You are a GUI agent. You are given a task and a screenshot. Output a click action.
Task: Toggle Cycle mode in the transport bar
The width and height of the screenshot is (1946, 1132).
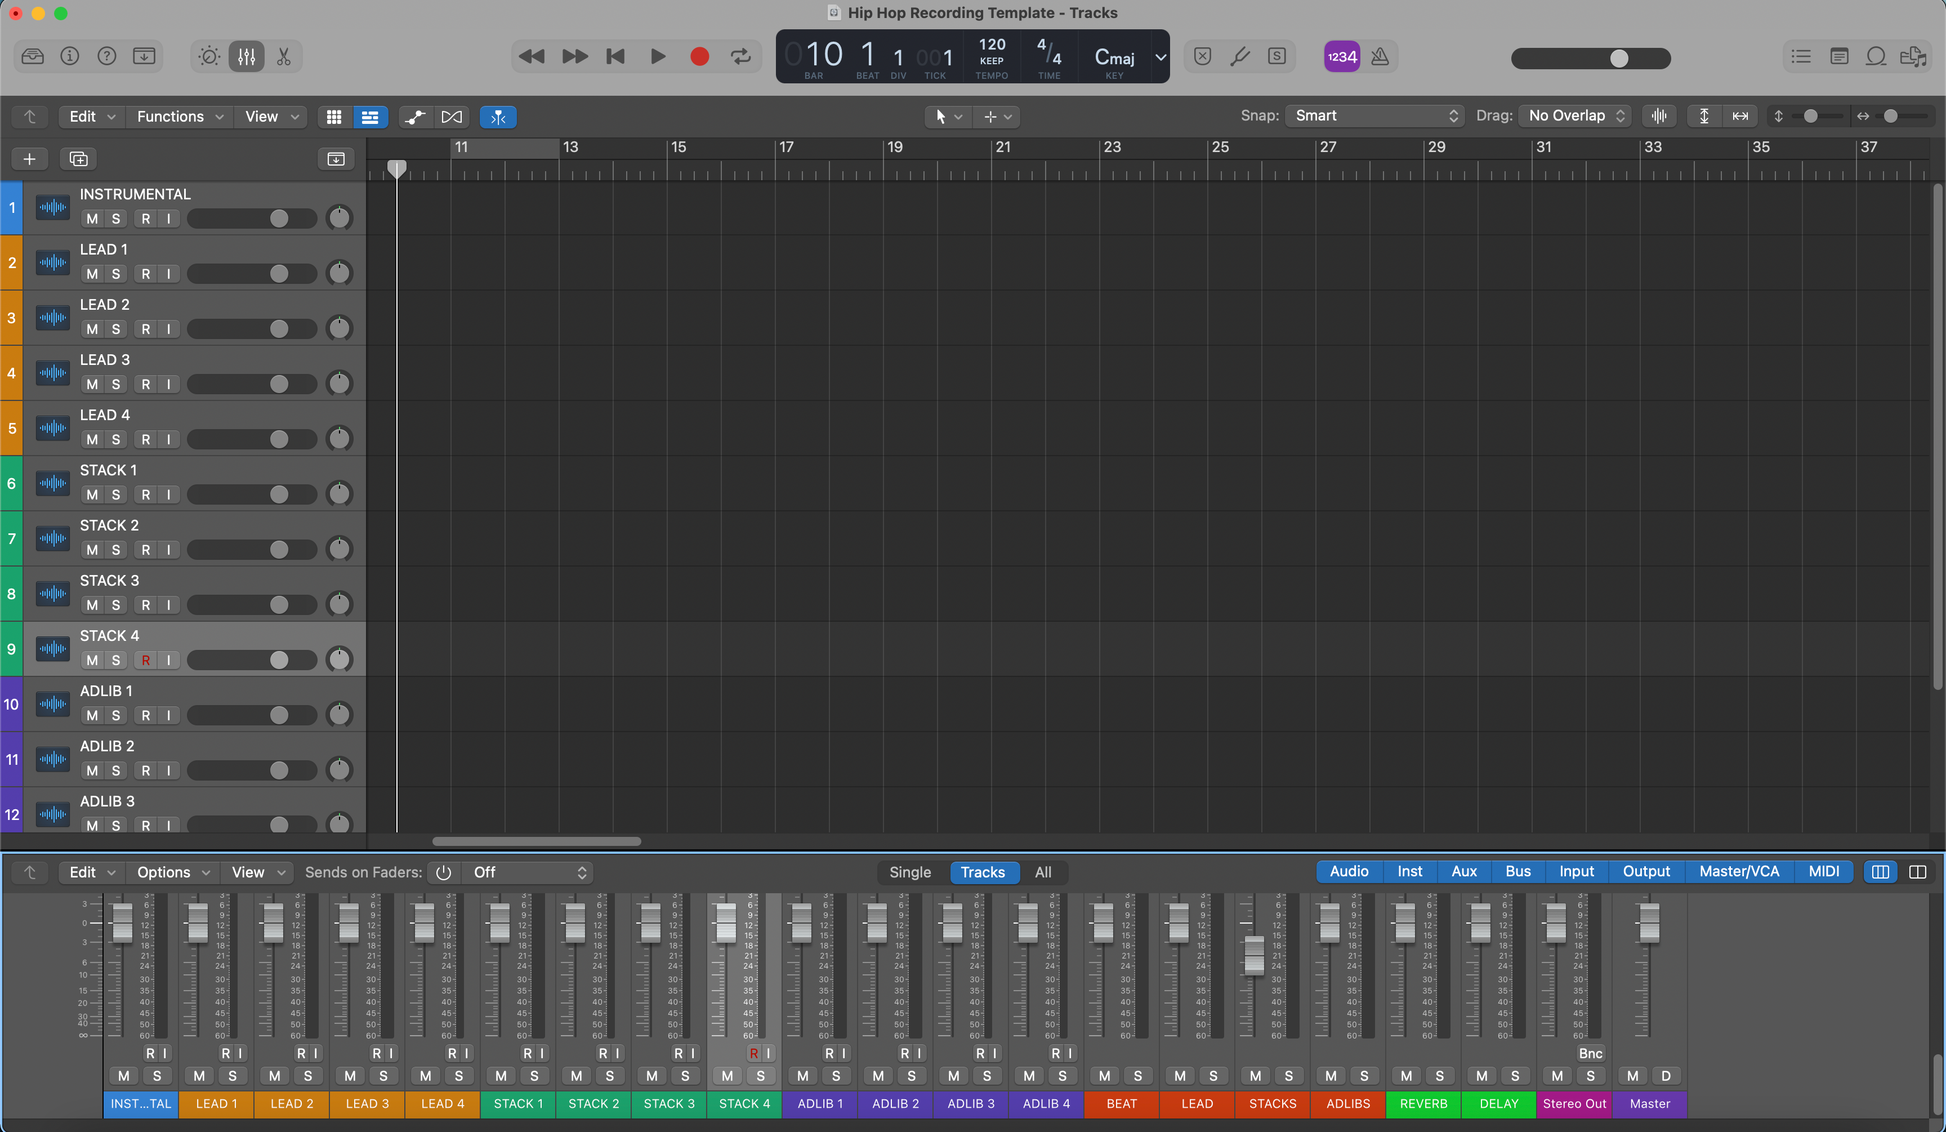pos(741,57)
